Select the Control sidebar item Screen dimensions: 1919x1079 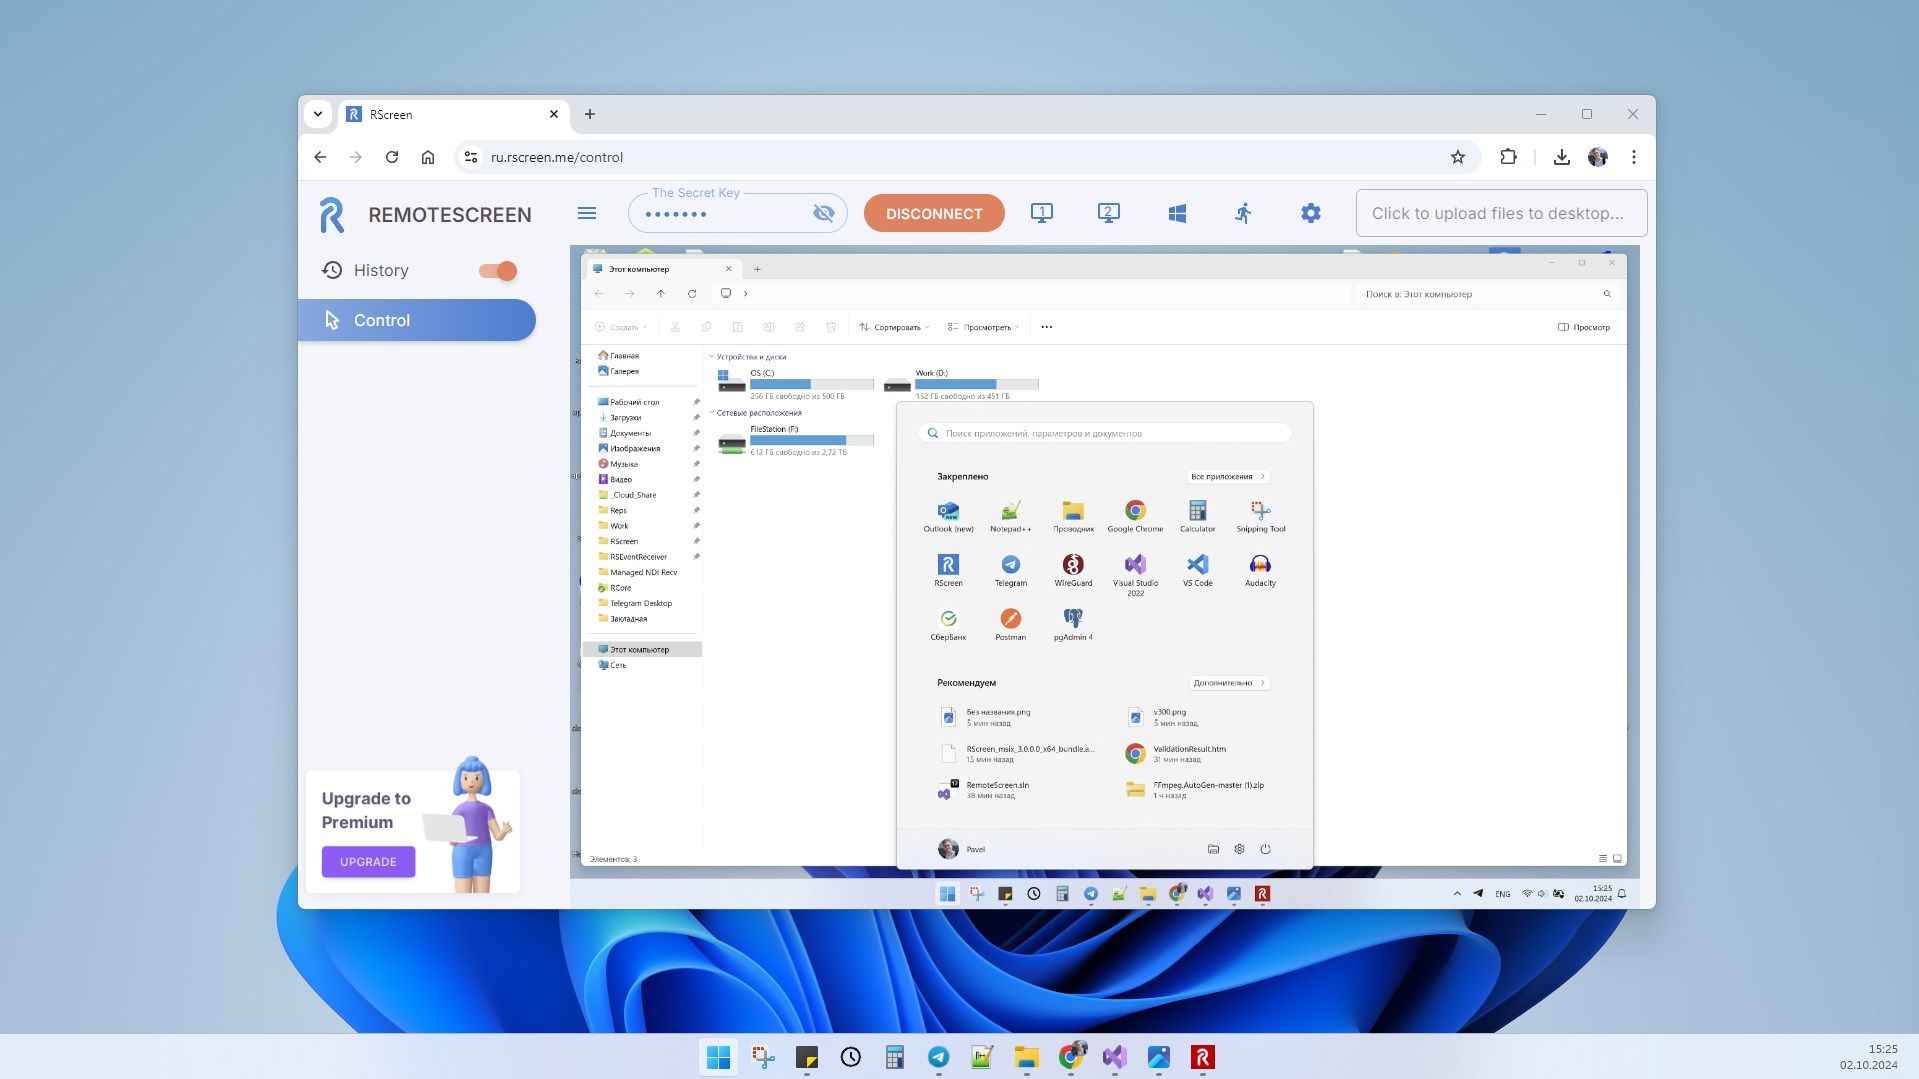point(417,320)
